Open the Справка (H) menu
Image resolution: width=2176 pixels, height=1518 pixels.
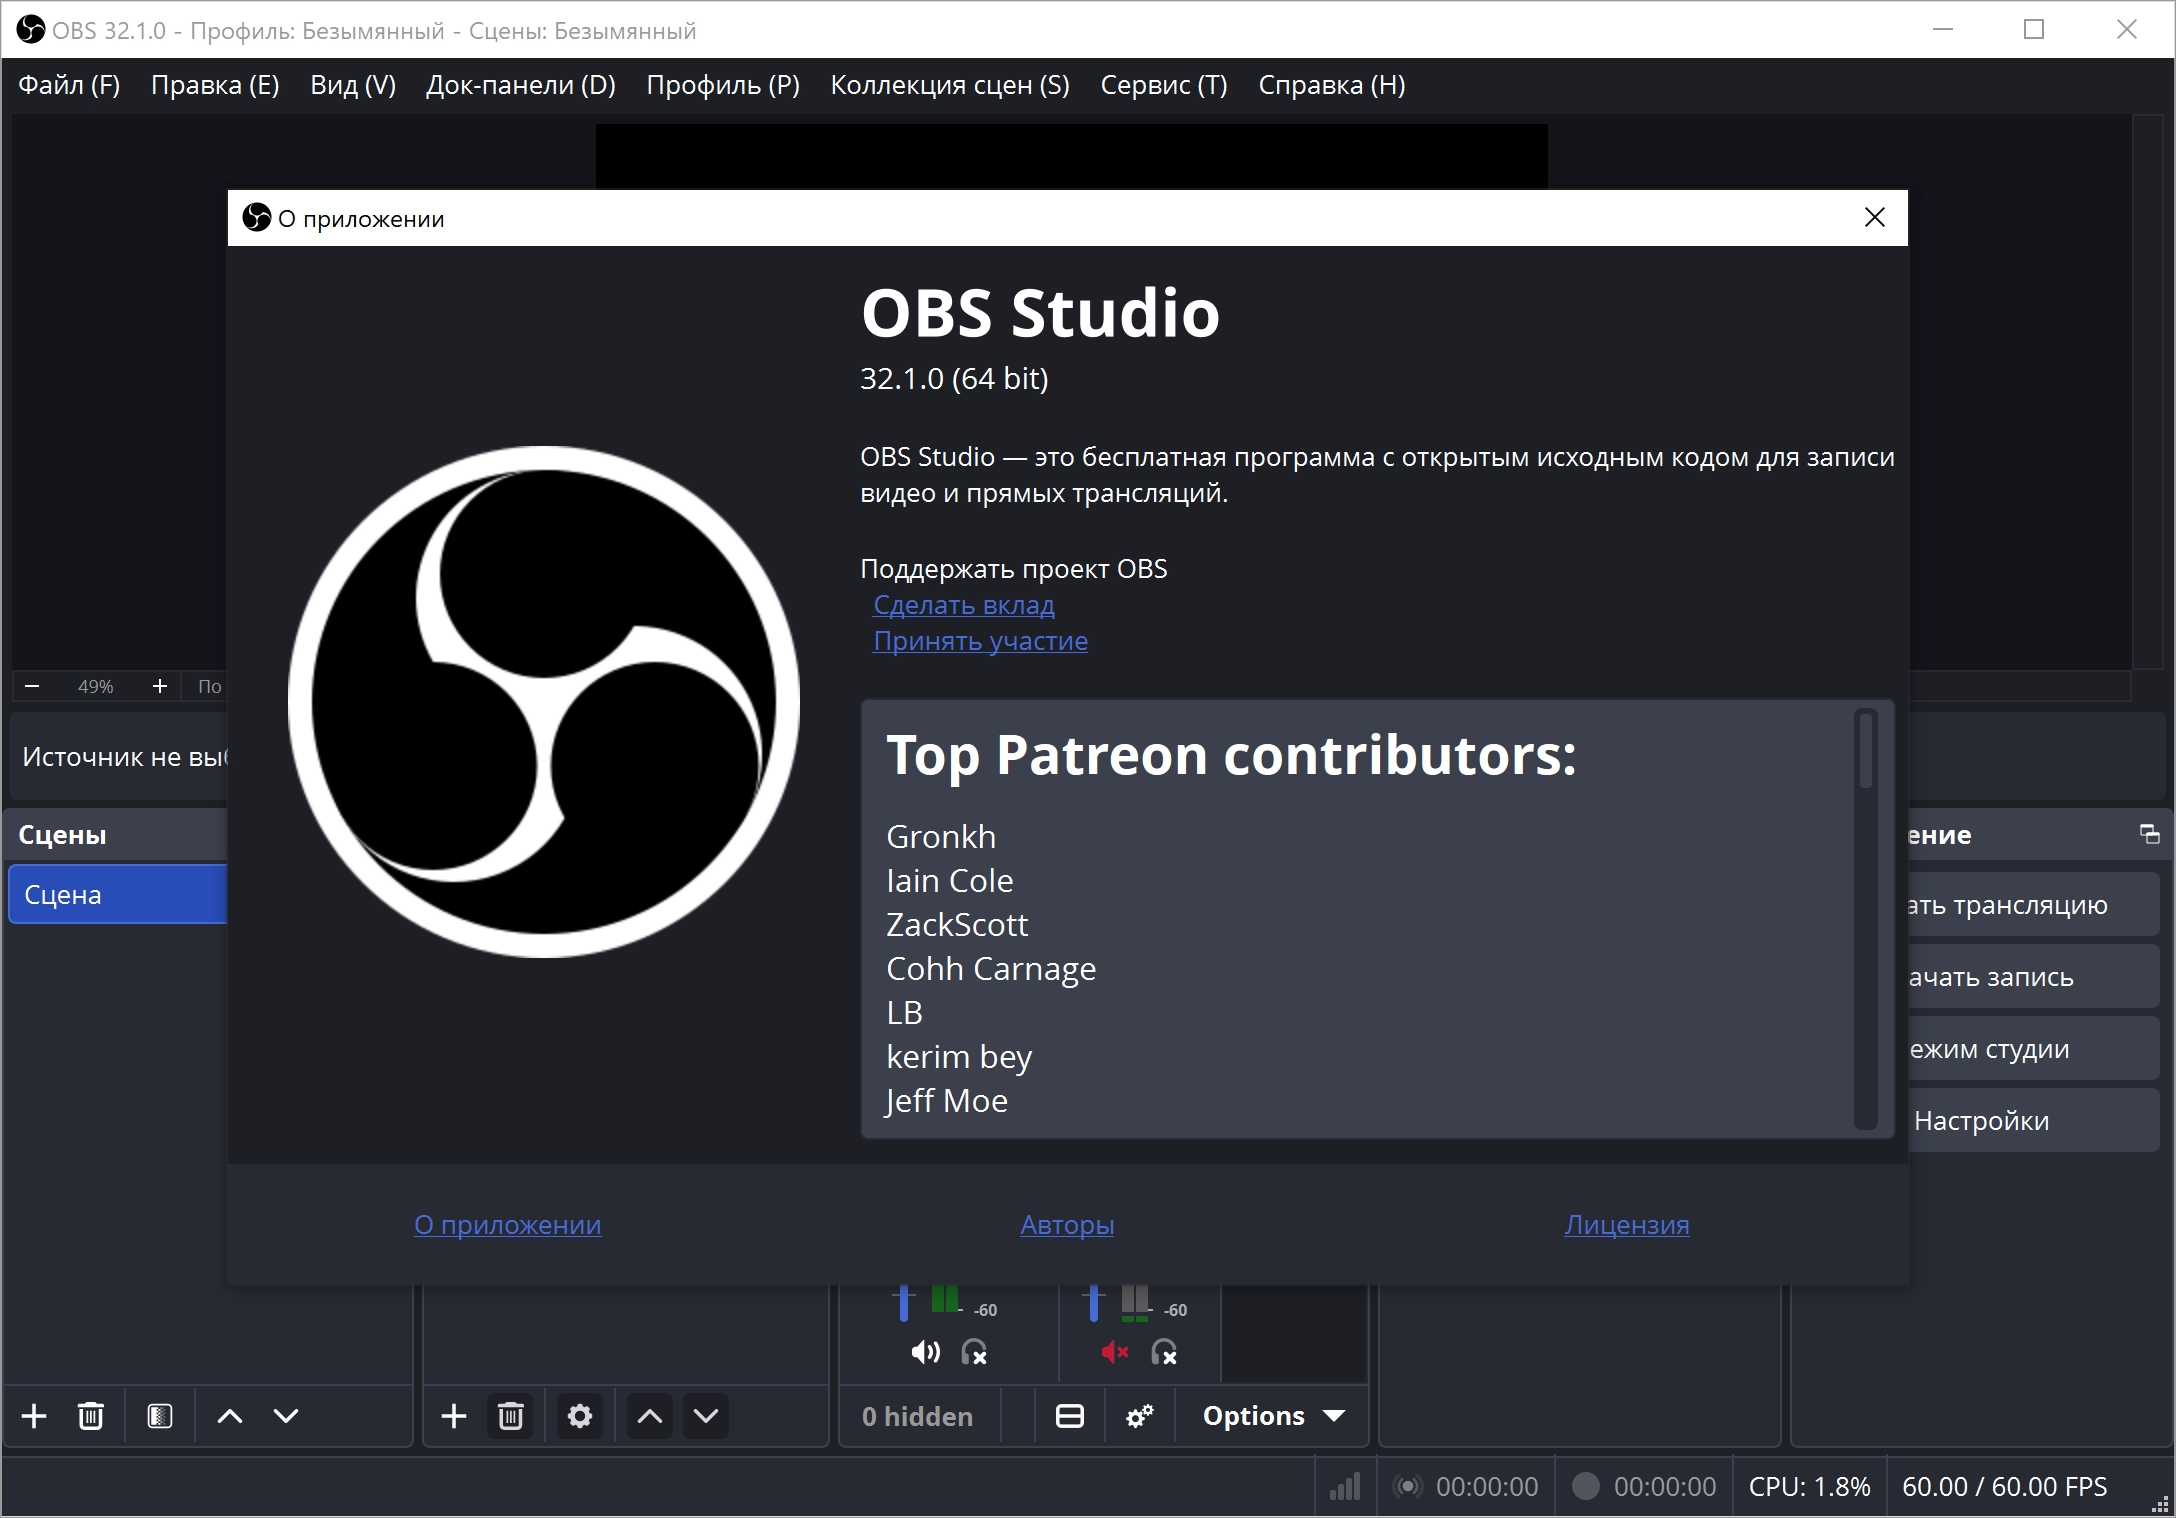pyautogui.click(x=1331, y=85)
